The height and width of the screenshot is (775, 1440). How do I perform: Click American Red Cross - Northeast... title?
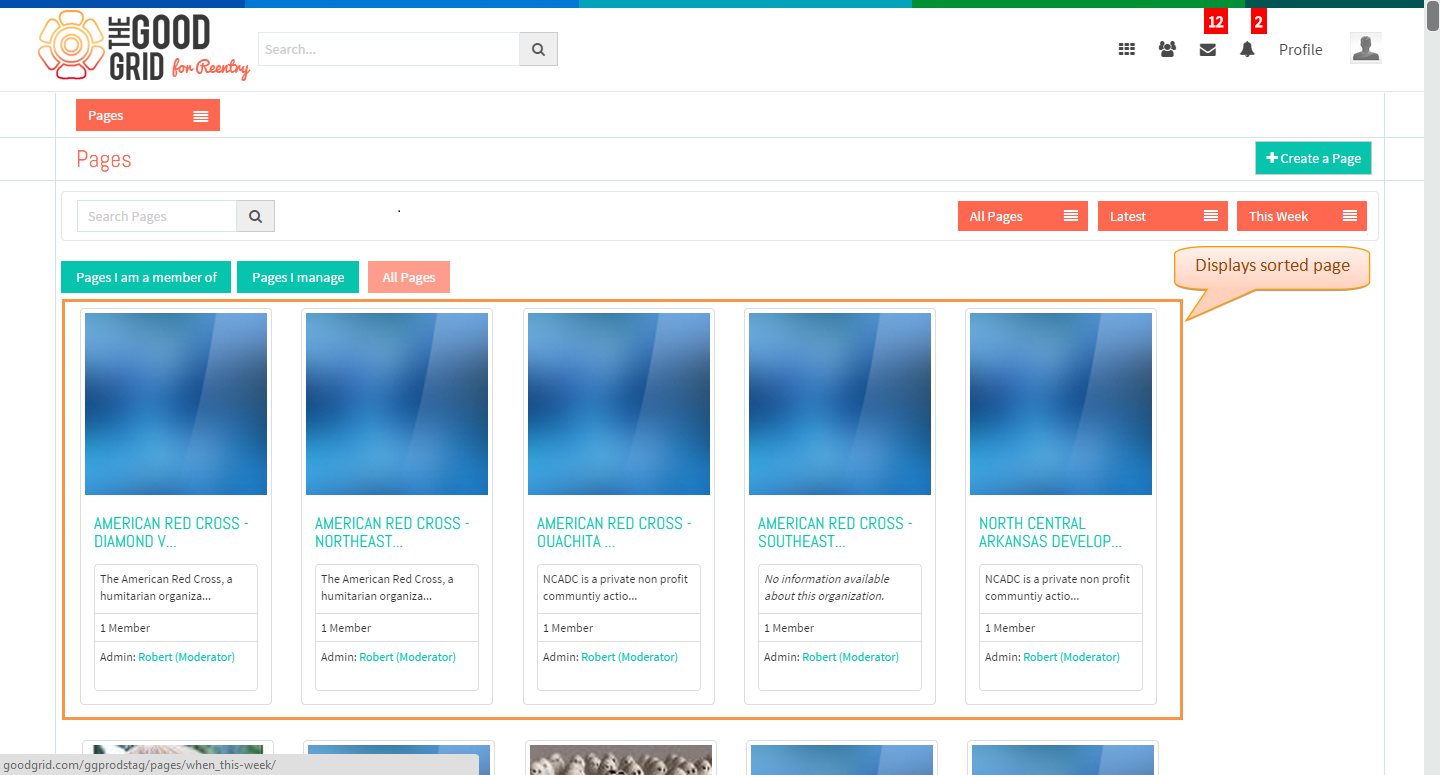(x=392, y=532)
